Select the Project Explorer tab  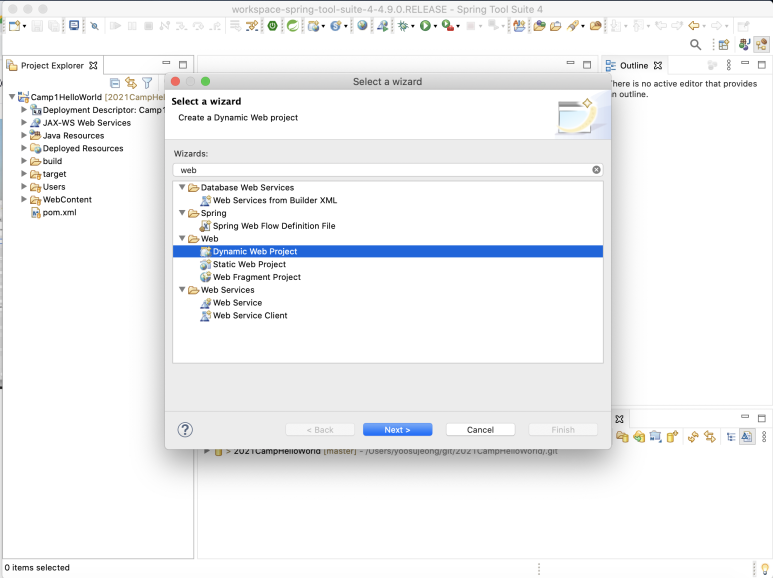[x=52, y=66]
